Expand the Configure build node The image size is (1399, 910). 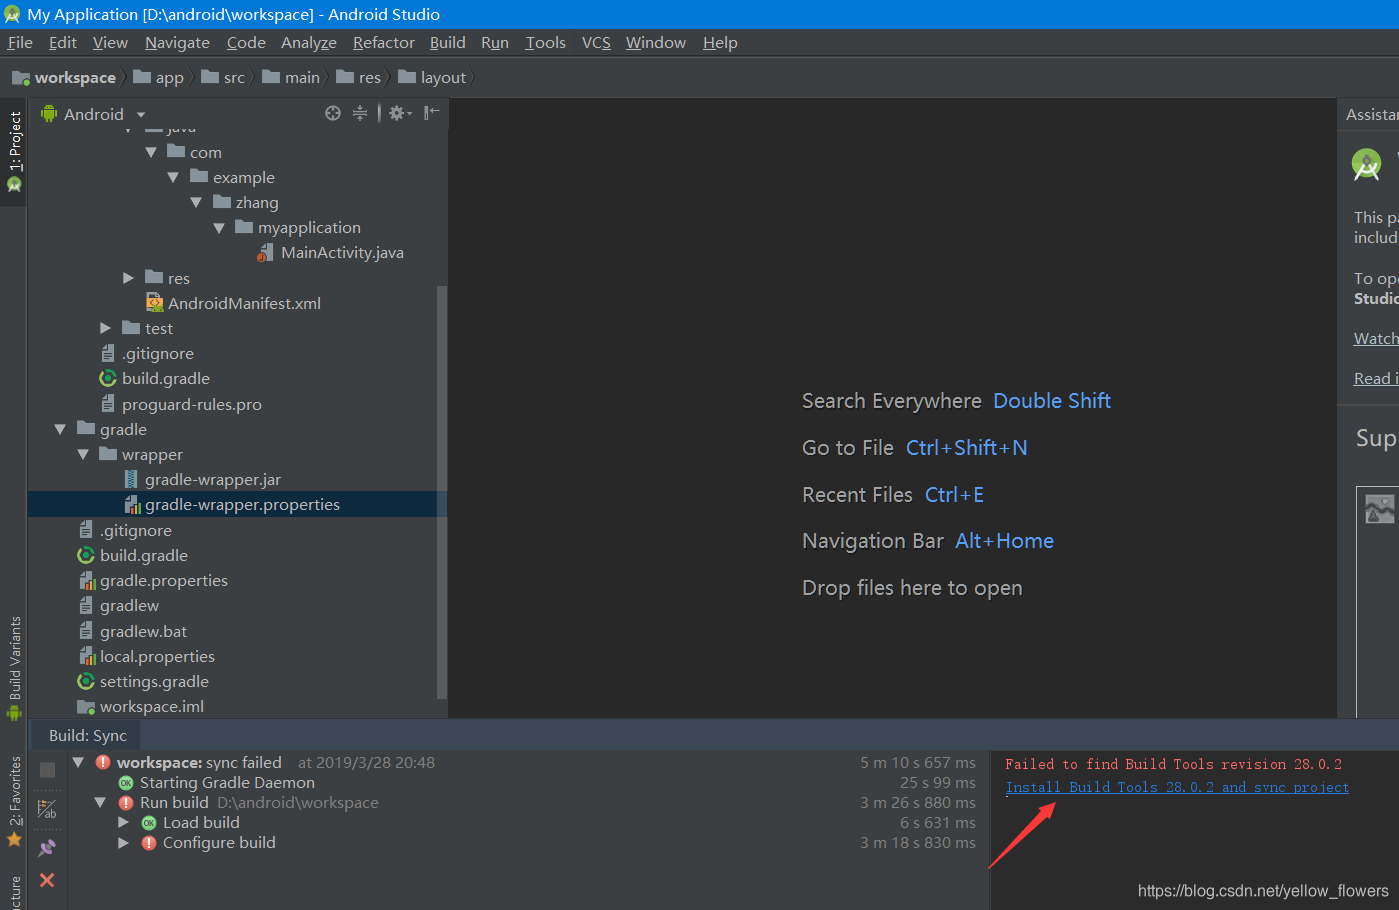tap(124, 843)
